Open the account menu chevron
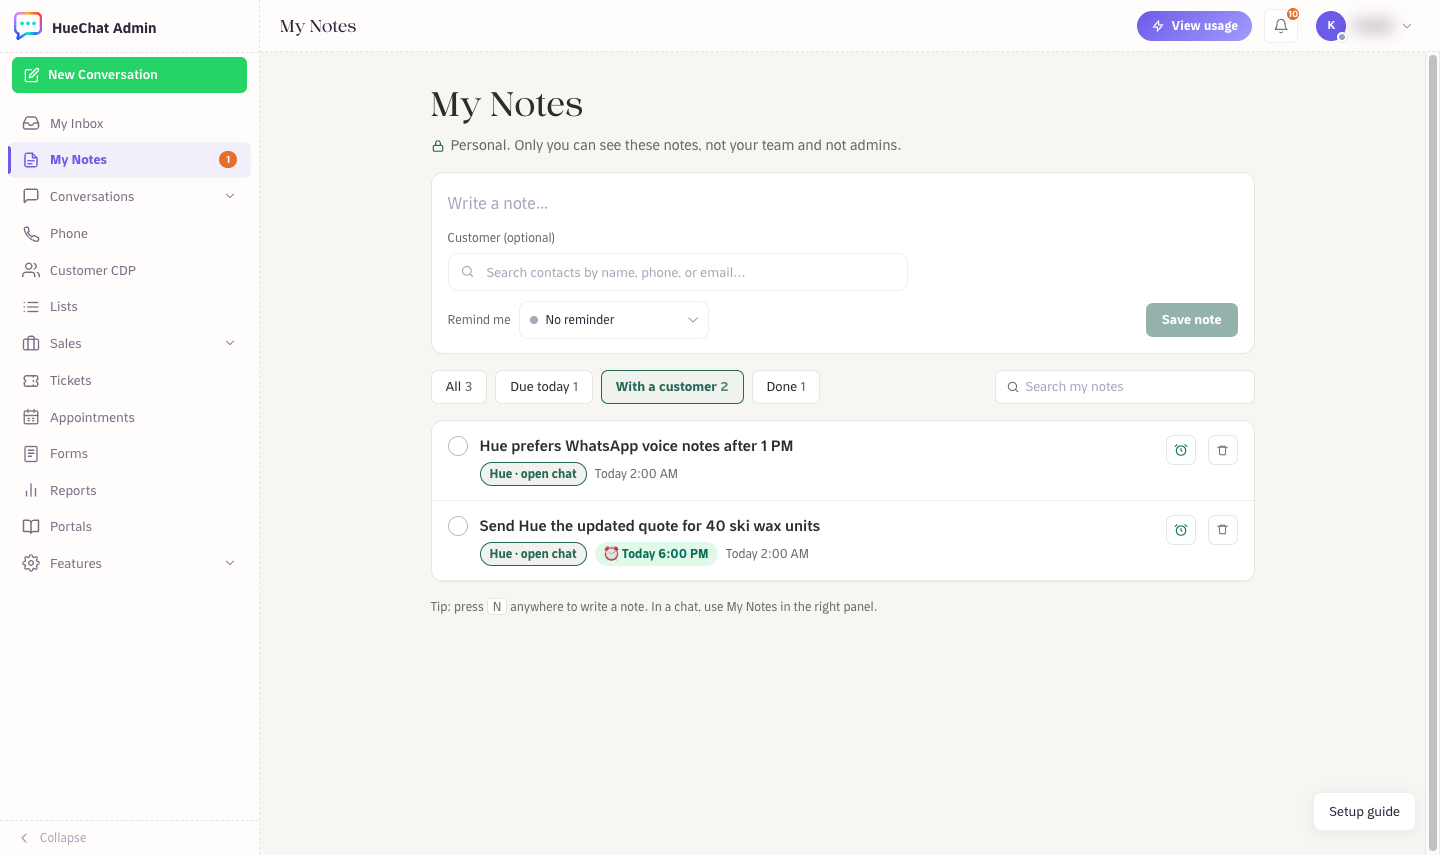Image resolution: width=1440 pixels, height=855 pixels. pos(1407,26)
